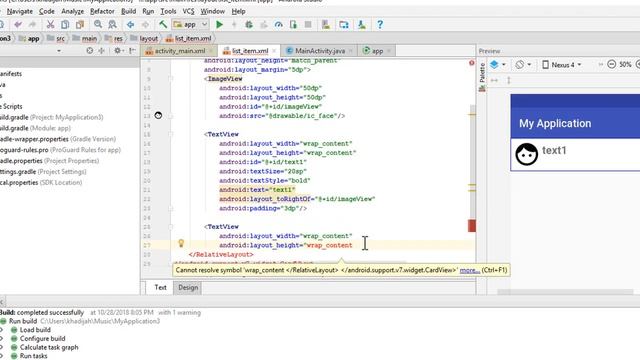The height and width of the screenshot is (360, 640).
Task: Click res breadcrumb folder
Action: click(114, 38)
